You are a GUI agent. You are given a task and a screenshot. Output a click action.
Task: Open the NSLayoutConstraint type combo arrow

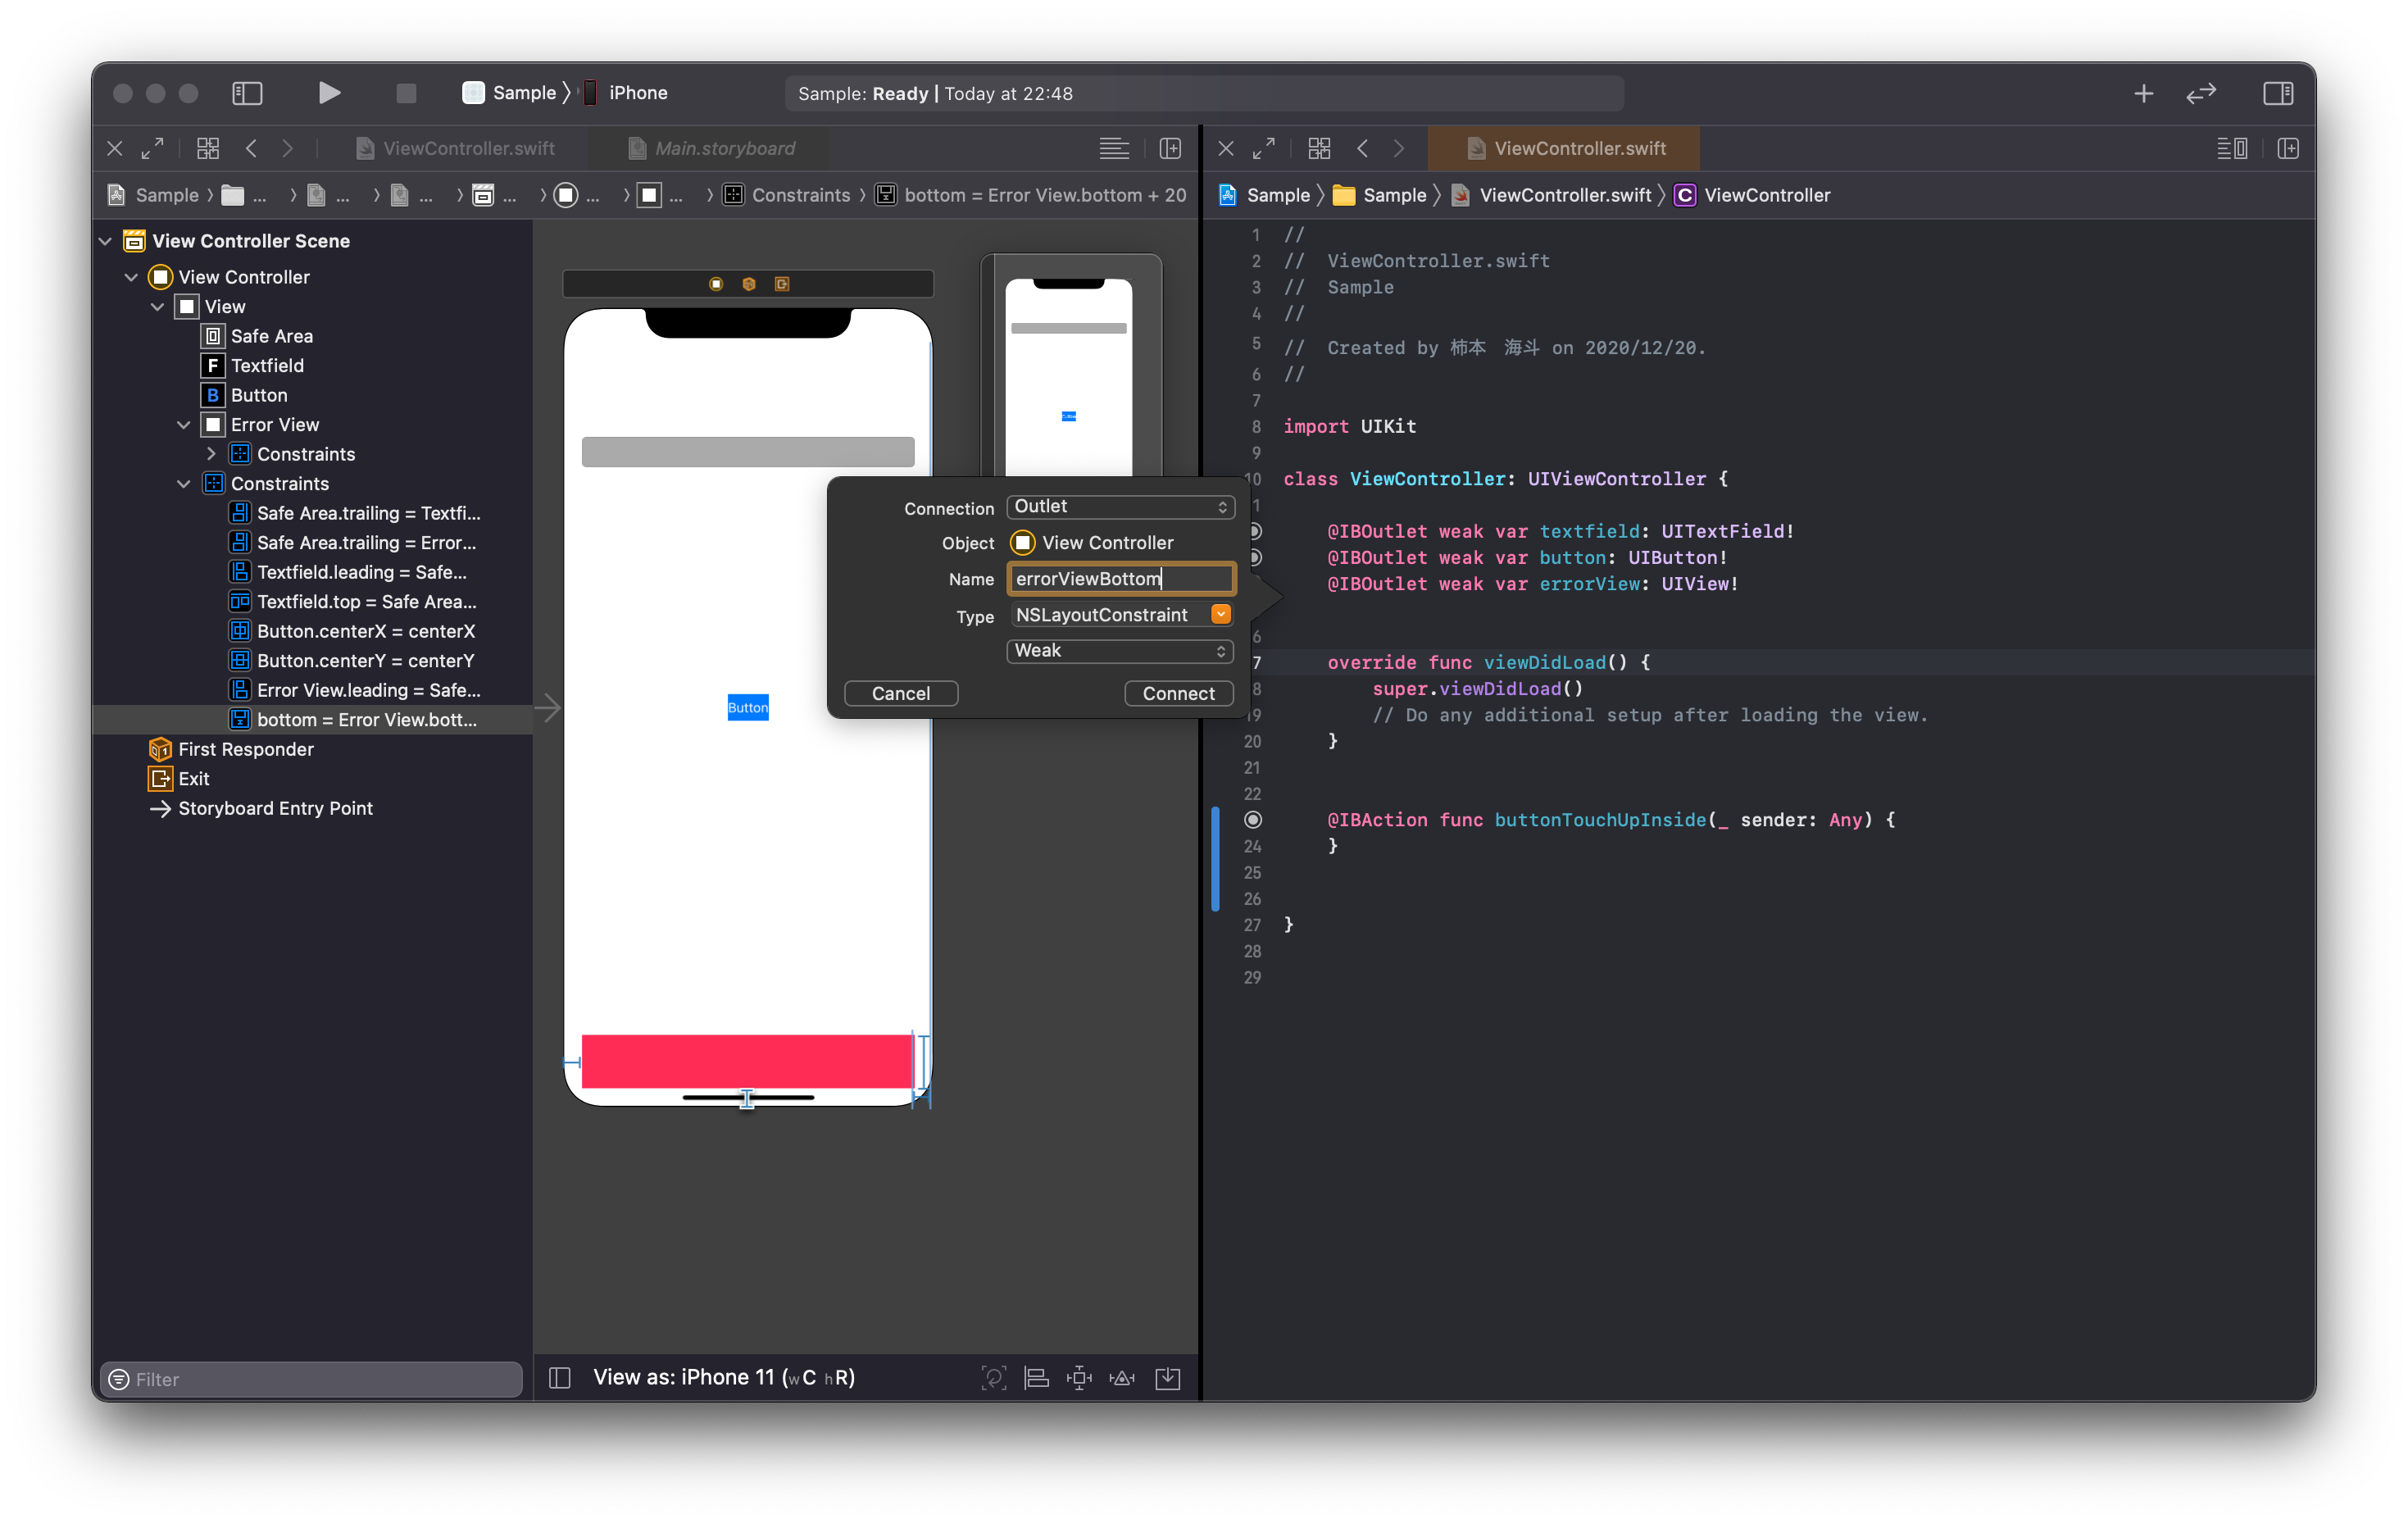click(1221, 615)
